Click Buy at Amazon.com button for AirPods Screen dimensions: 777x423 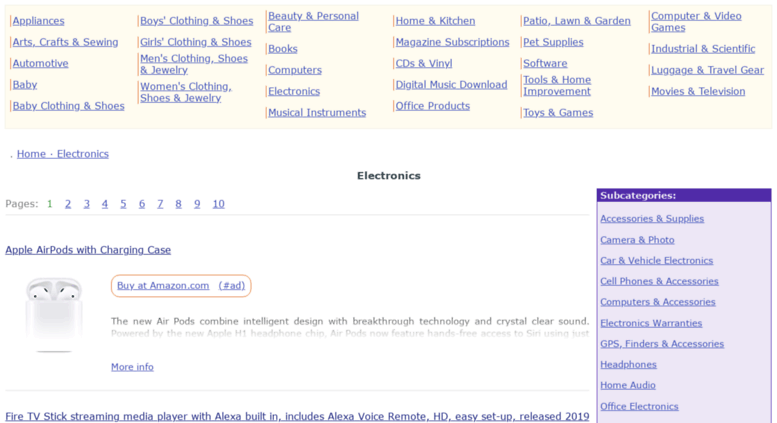point(181,286)
